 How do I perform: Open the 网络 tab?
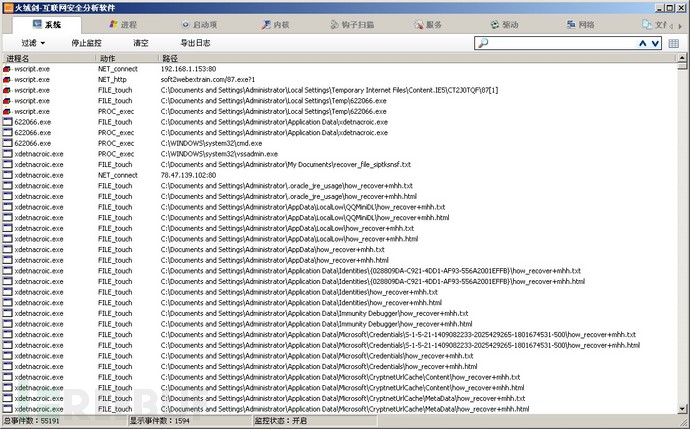[580, 25]
